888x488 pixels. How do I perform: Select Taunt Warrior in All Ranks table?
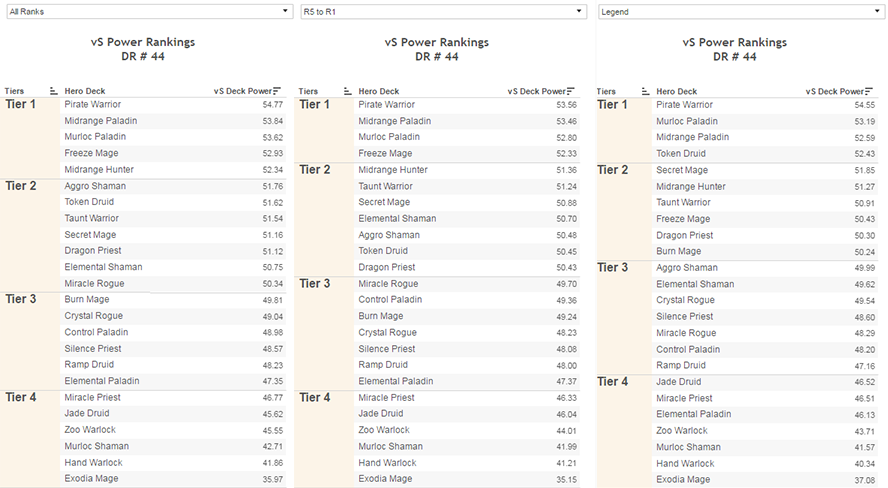(x=92, y=218)
